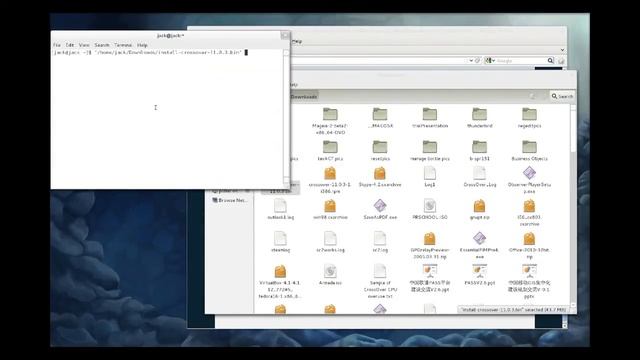Image resolution: width=640 pixels, height=360 pixels.
Task: Open the Mageia-2-beta2 DVD folder
Action: (x=330, y=121)
